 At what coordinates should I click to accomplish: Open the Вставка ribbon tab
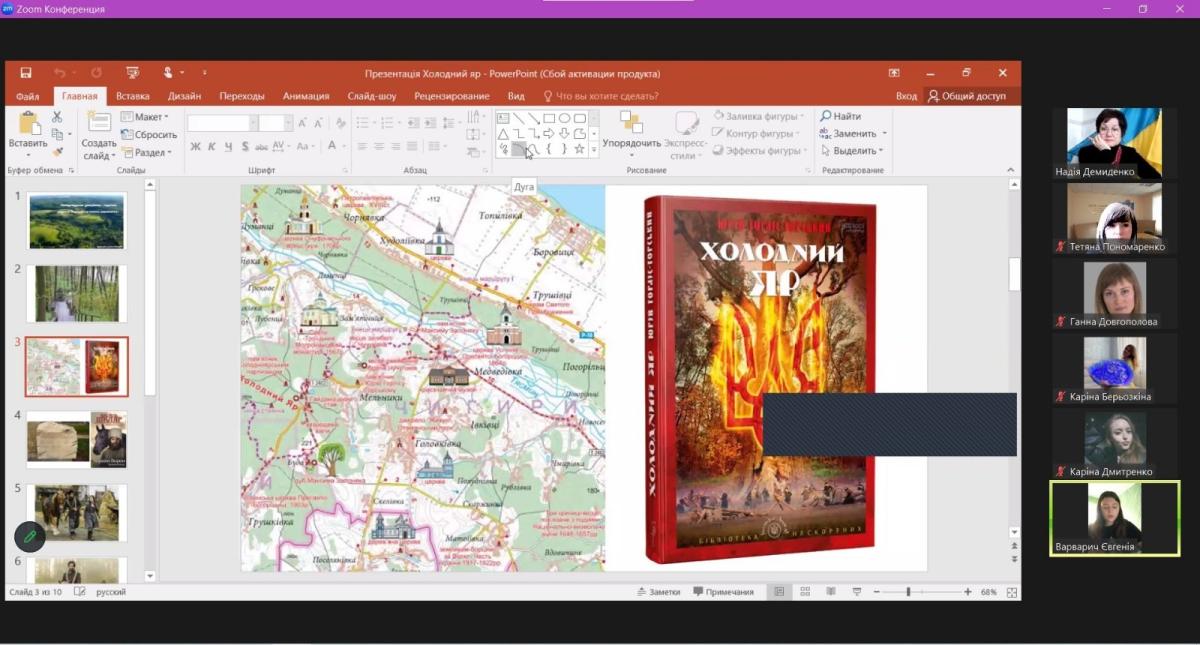pyautogui.click(x=133, y=96)
